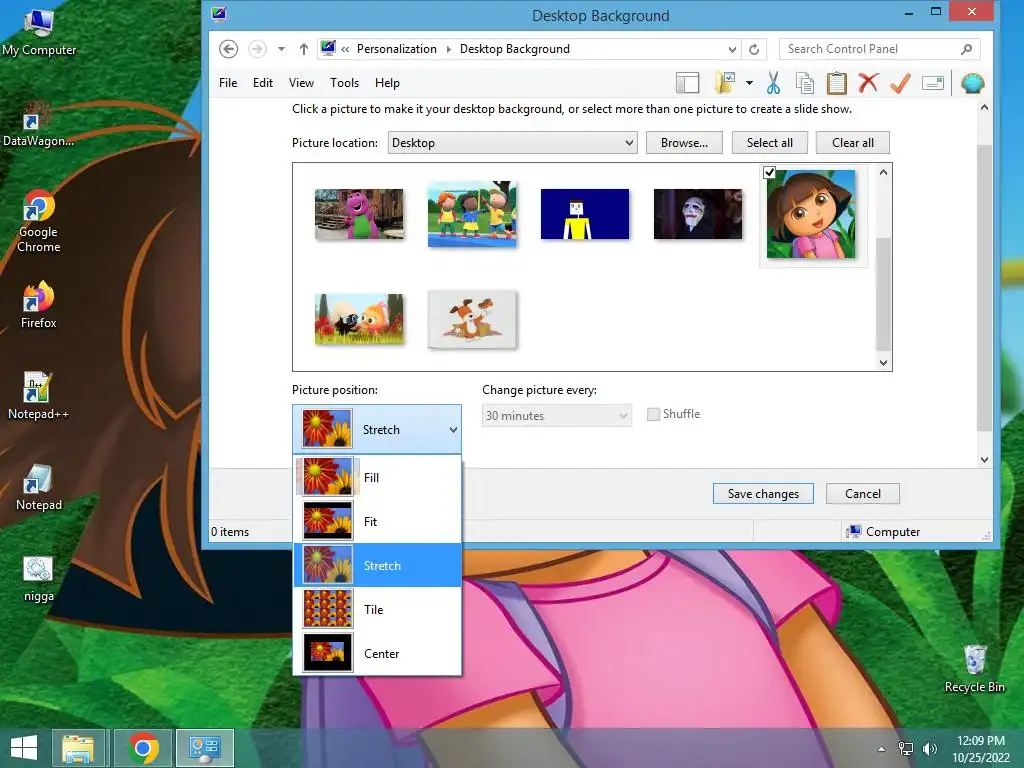Choose Fit picture position
1024x768 pixels.
(377, 521)
